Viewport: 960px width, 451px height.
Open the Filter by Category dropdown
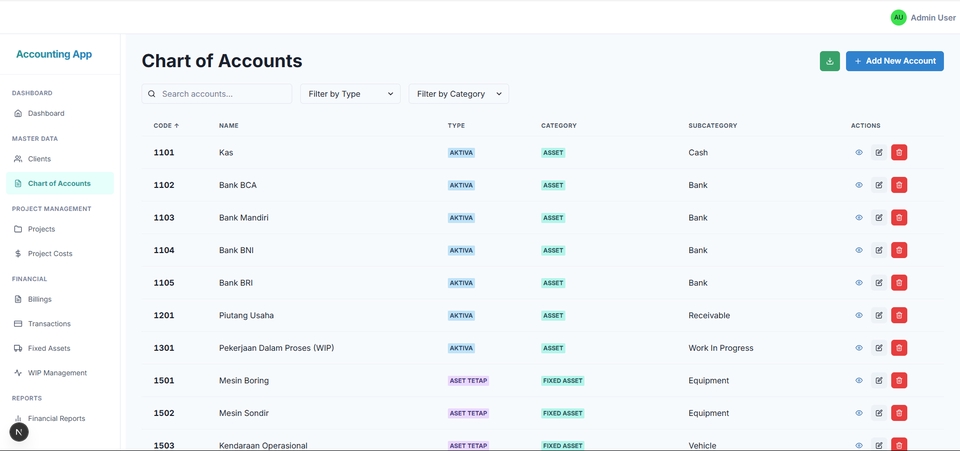tap(459, 94)
